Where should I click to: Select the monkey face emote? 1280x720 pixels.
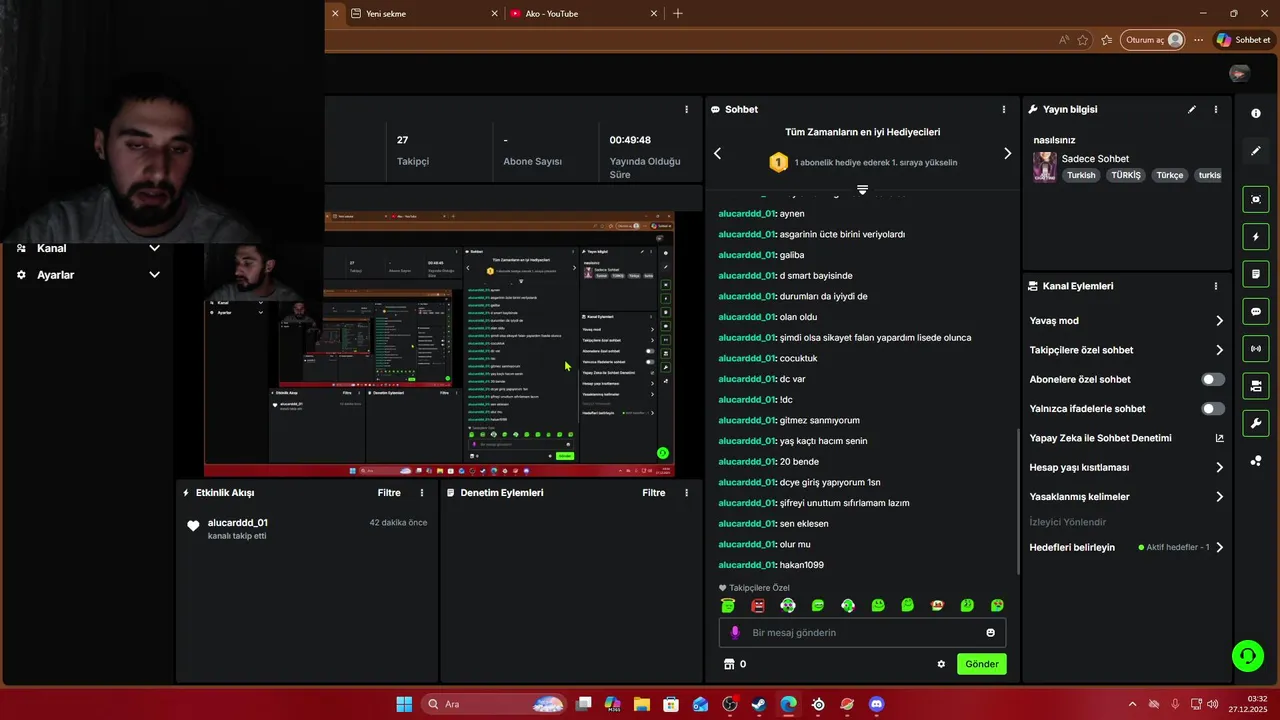(937, 606)
